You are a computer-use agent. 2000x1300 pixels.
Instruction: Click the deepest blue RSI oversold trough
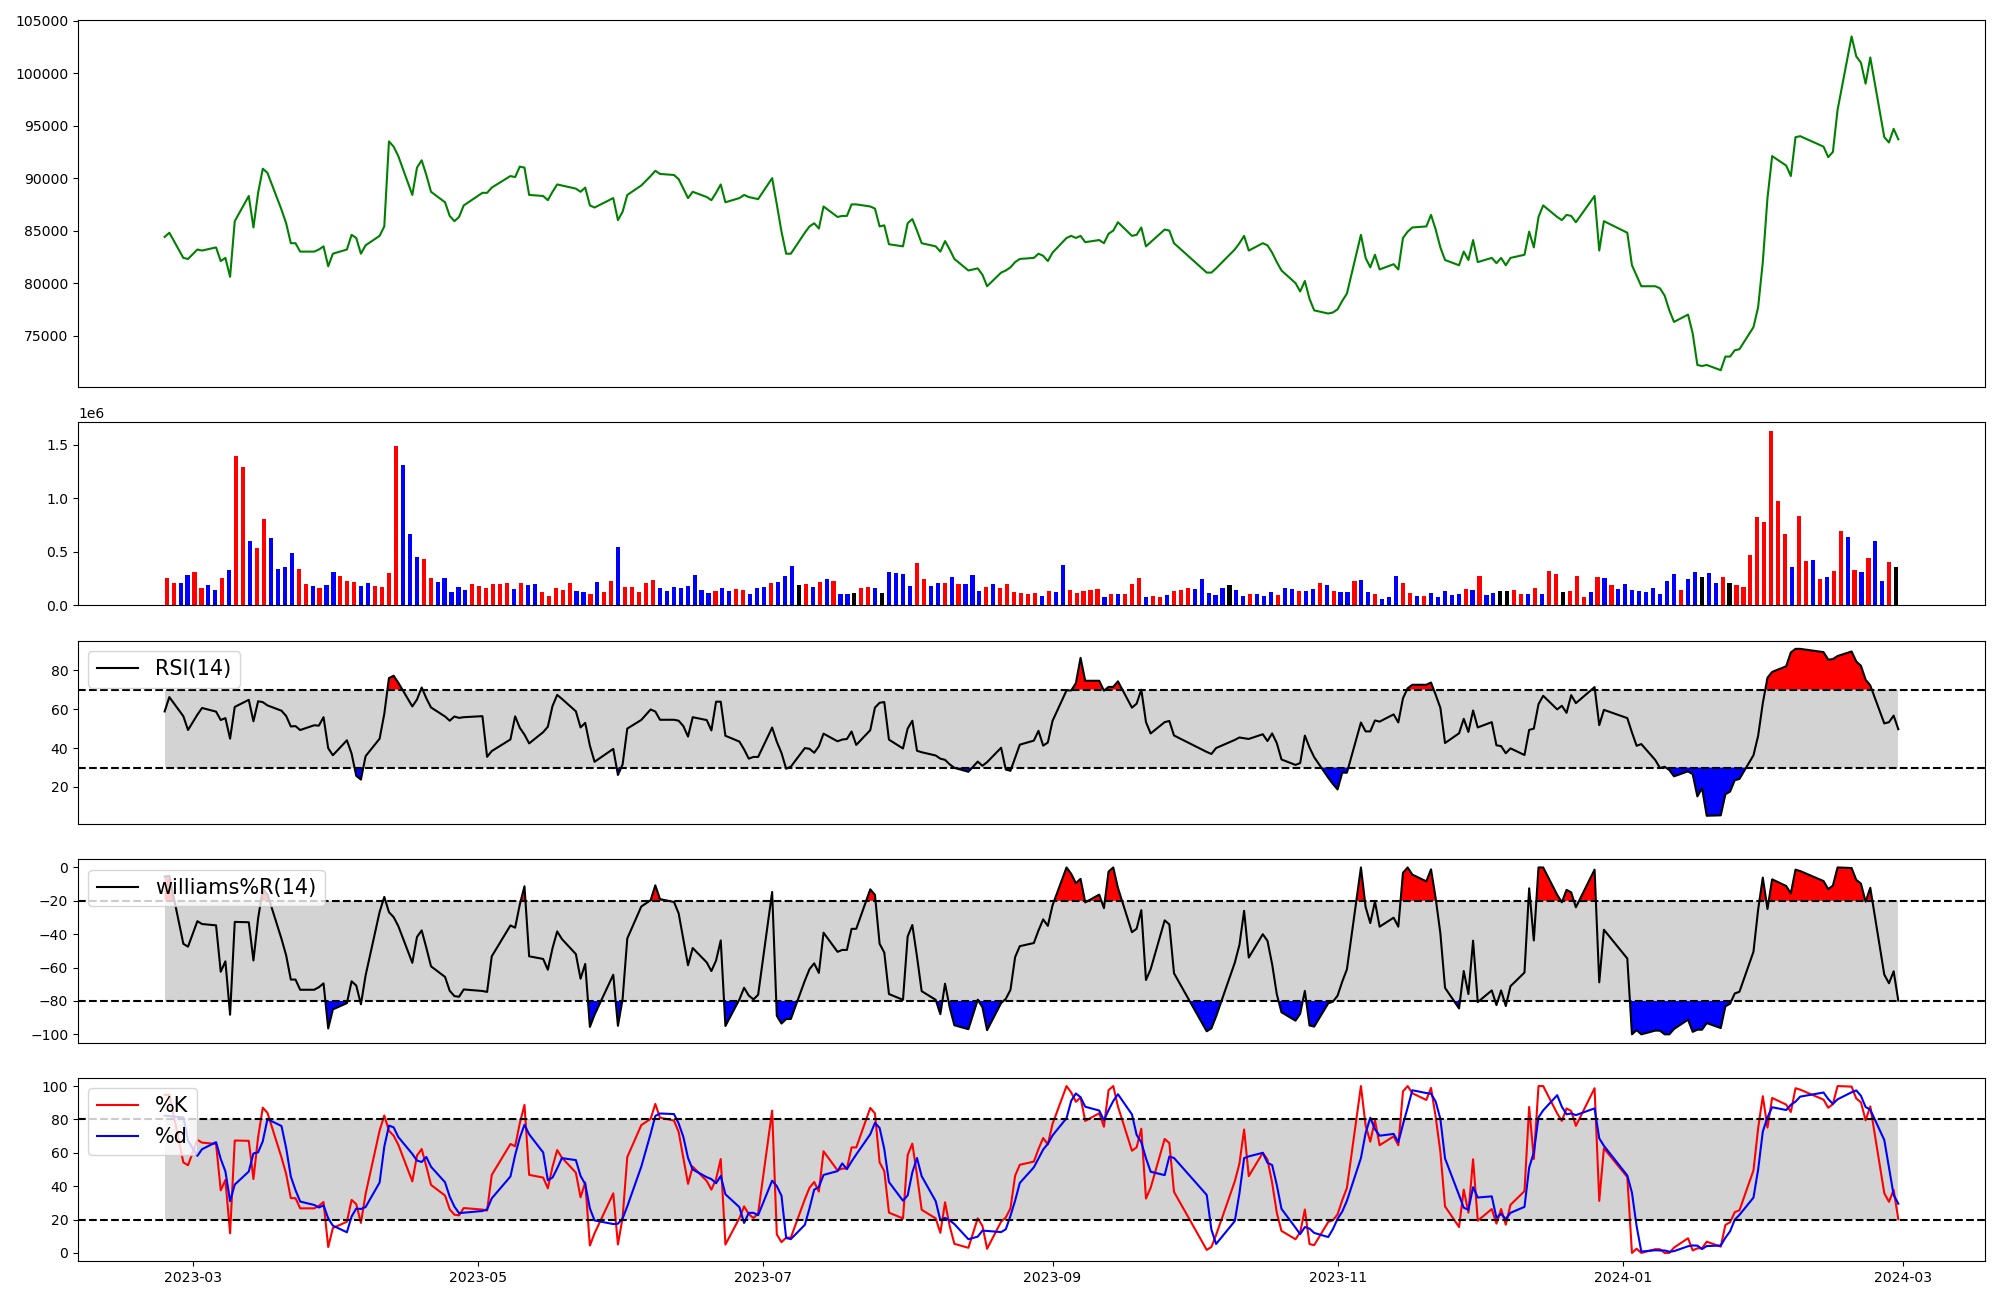1713,808
